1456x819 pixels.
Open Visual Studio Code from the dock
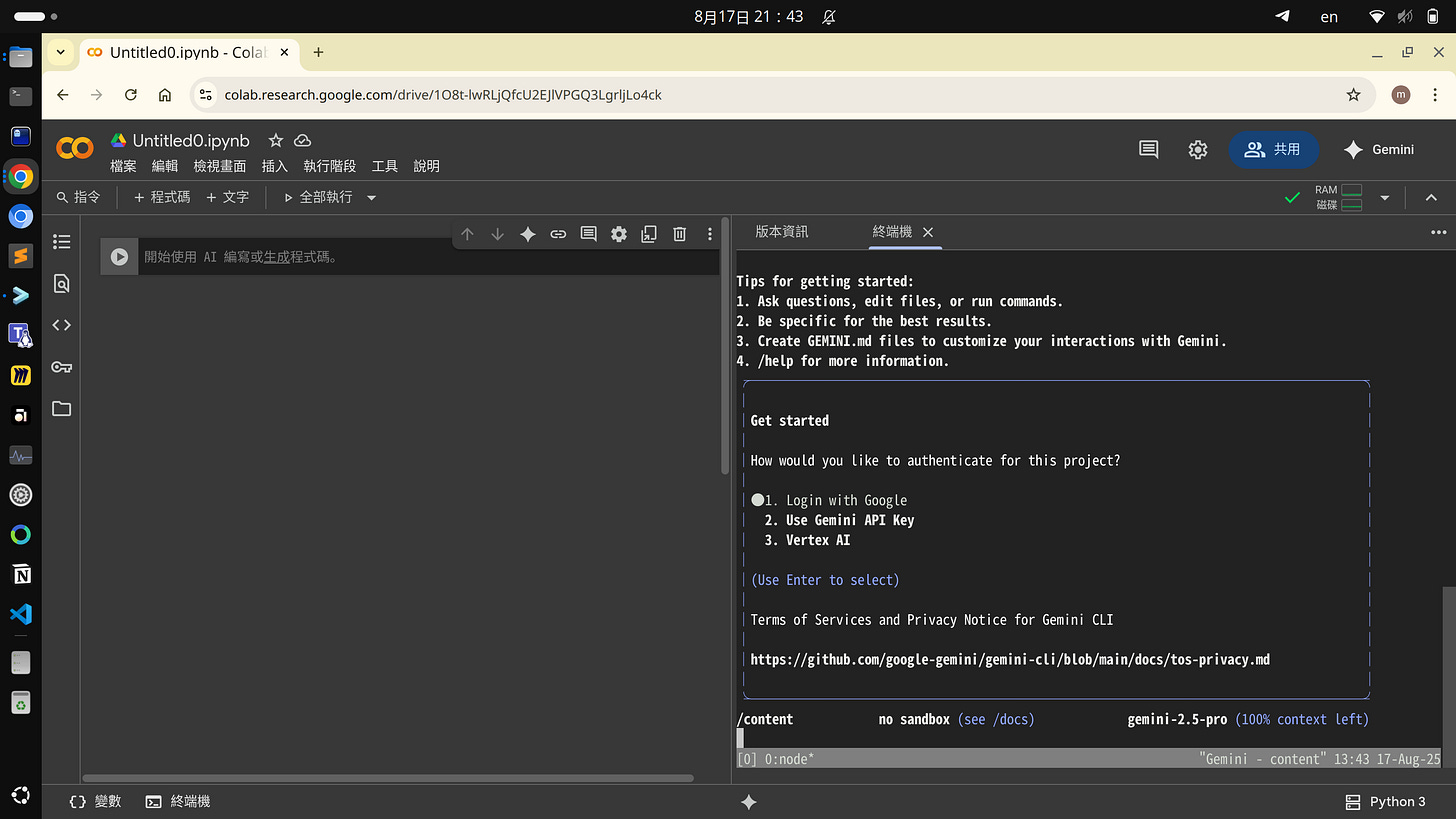click(x=21, y=614)
